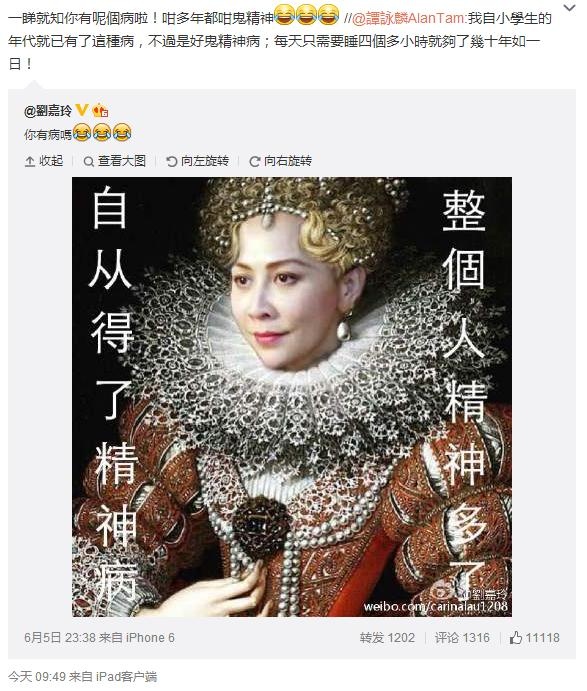Like the post via thumbs-up icon
The height and width of the screenshot is (691, 587).
[x=516, y=638]
